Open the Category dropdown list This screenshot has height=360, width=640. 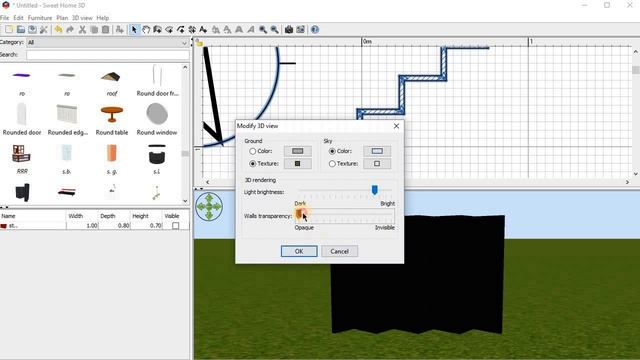[108, 42]
